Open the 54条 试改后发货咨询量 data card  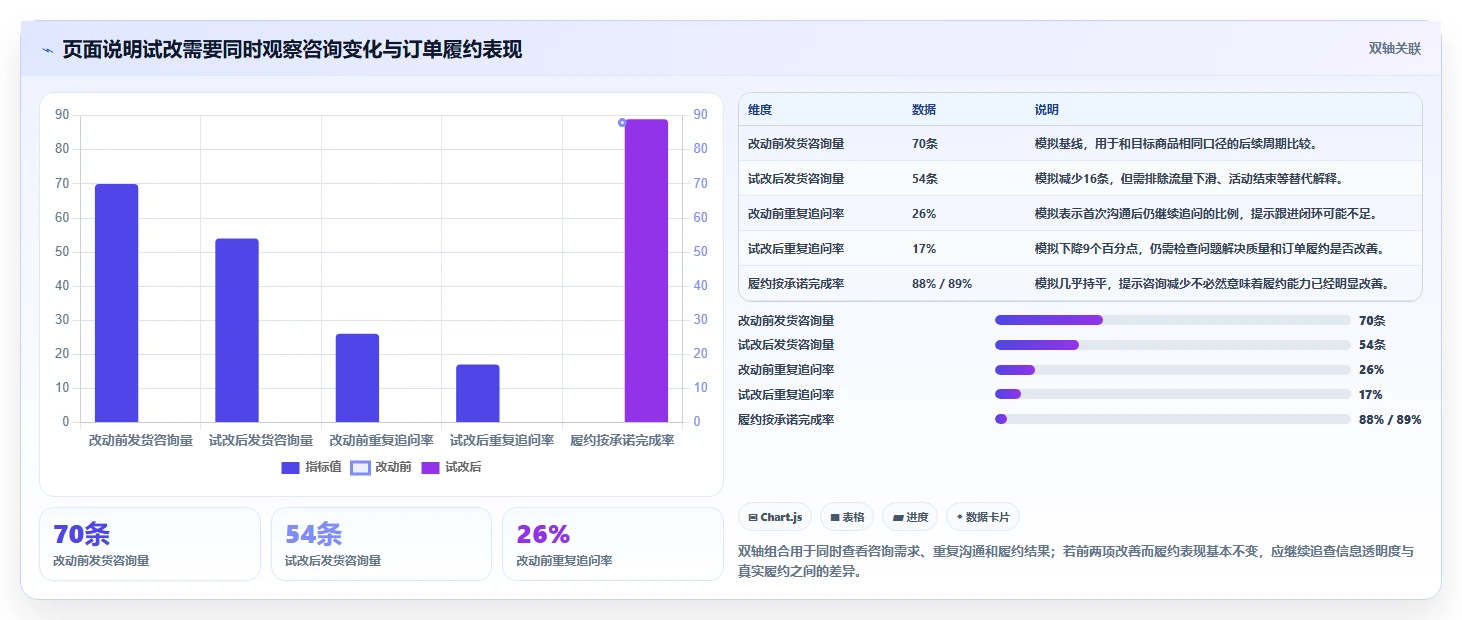381,544
